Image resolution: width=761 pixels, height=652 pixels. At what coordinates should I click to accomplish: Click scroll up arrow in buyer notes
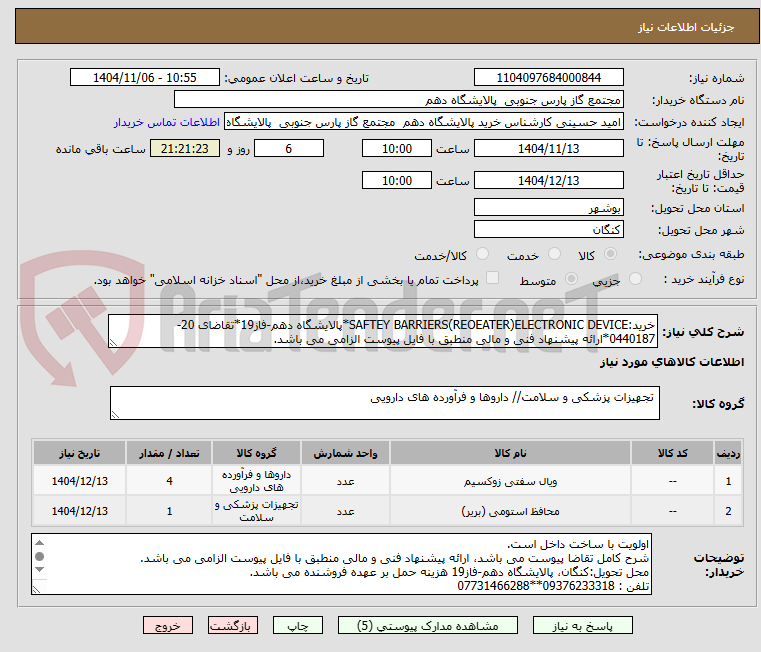40,543
